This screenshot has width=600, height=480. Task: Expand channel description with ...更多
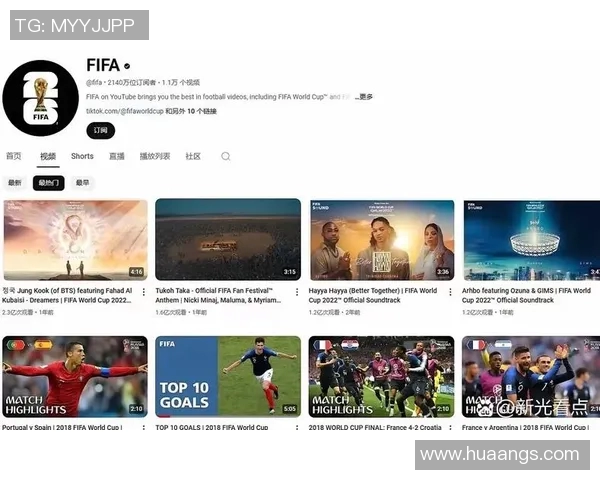[x=364, y=97]
